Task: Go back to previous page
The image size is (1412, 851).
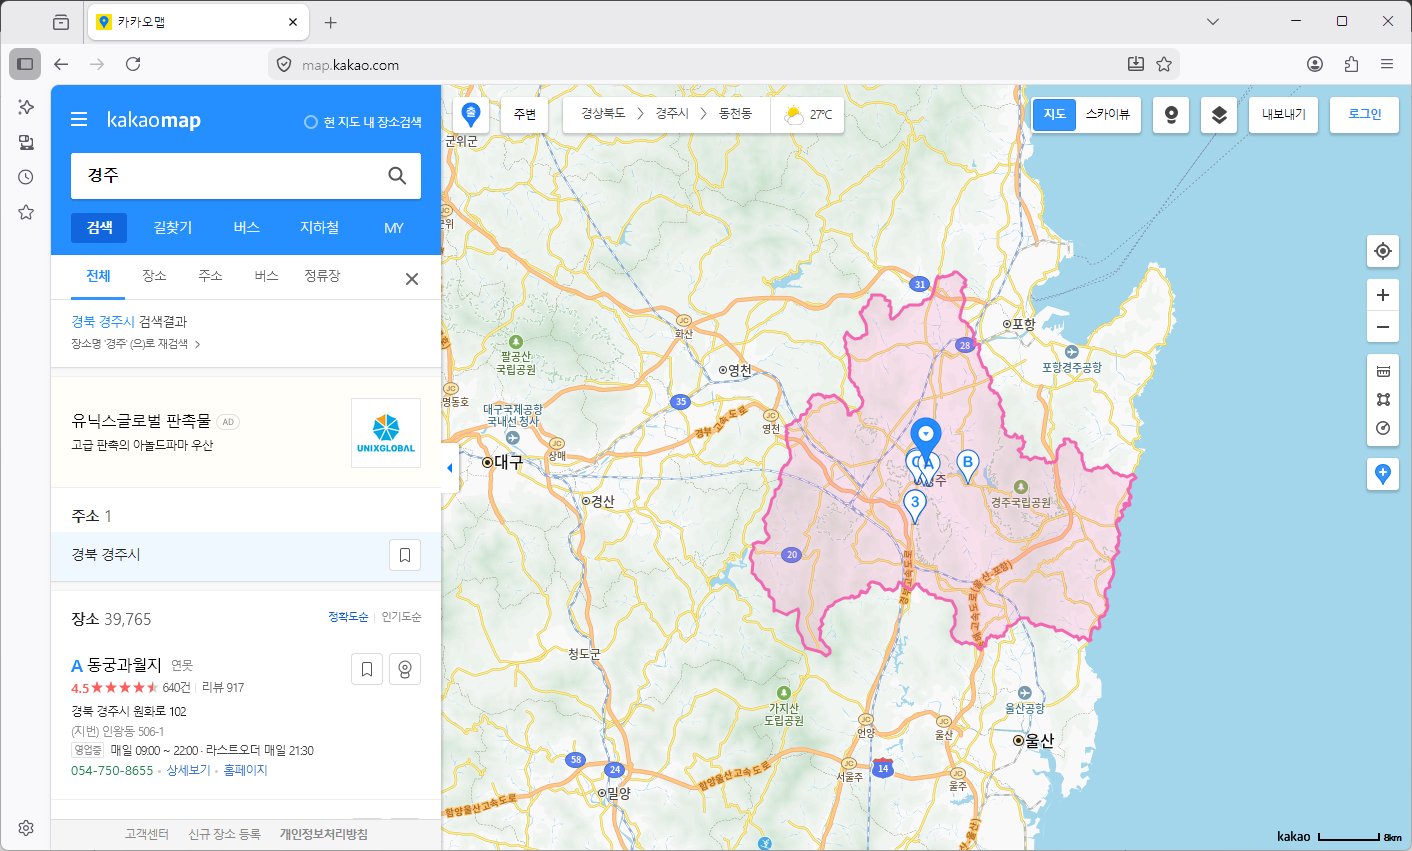Action: (61, 64)
